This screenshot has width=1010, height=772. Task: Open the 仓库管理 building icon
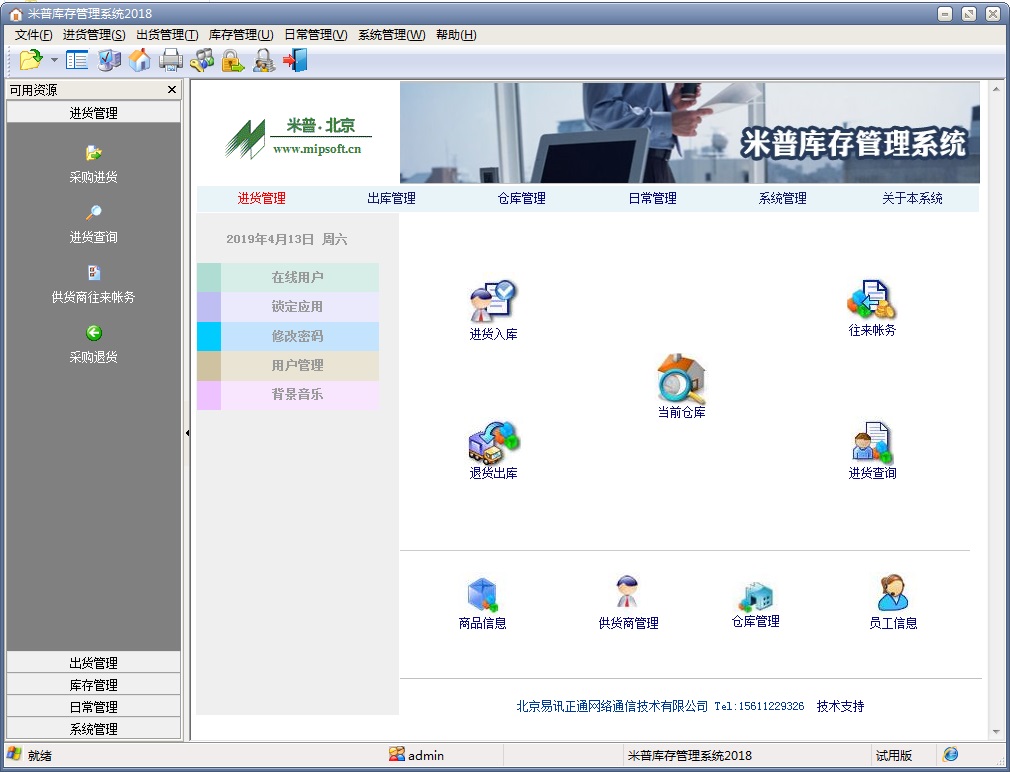tap(756, 604)
